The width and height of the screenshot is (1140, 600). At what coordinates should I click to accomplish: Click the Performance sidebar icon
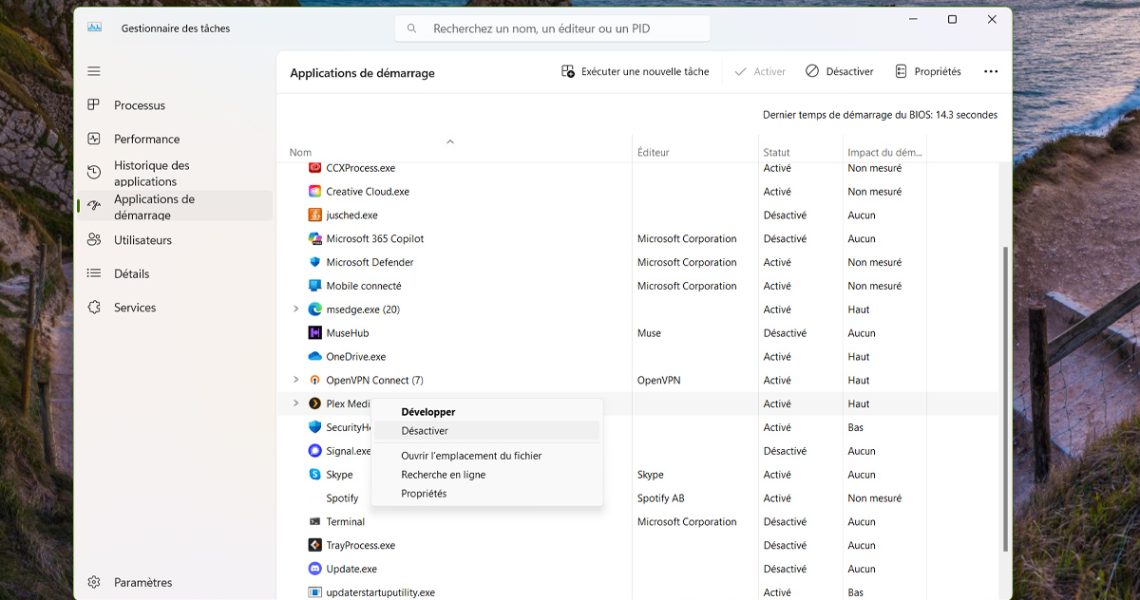94,139
